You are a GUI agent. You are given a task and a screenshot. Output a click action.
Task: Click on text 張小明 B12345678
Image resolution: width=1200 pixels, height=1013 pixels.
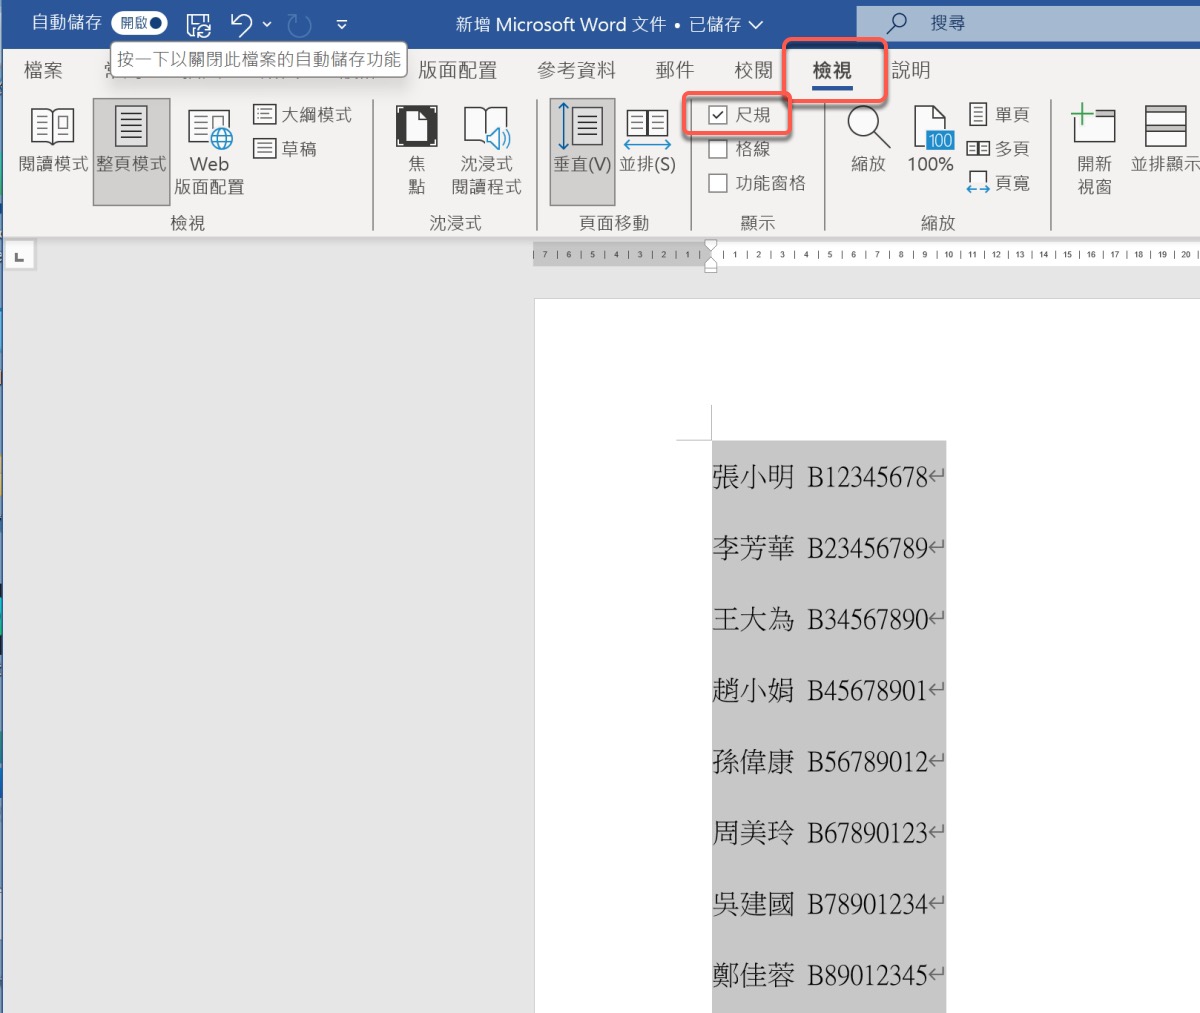[820, 477]
